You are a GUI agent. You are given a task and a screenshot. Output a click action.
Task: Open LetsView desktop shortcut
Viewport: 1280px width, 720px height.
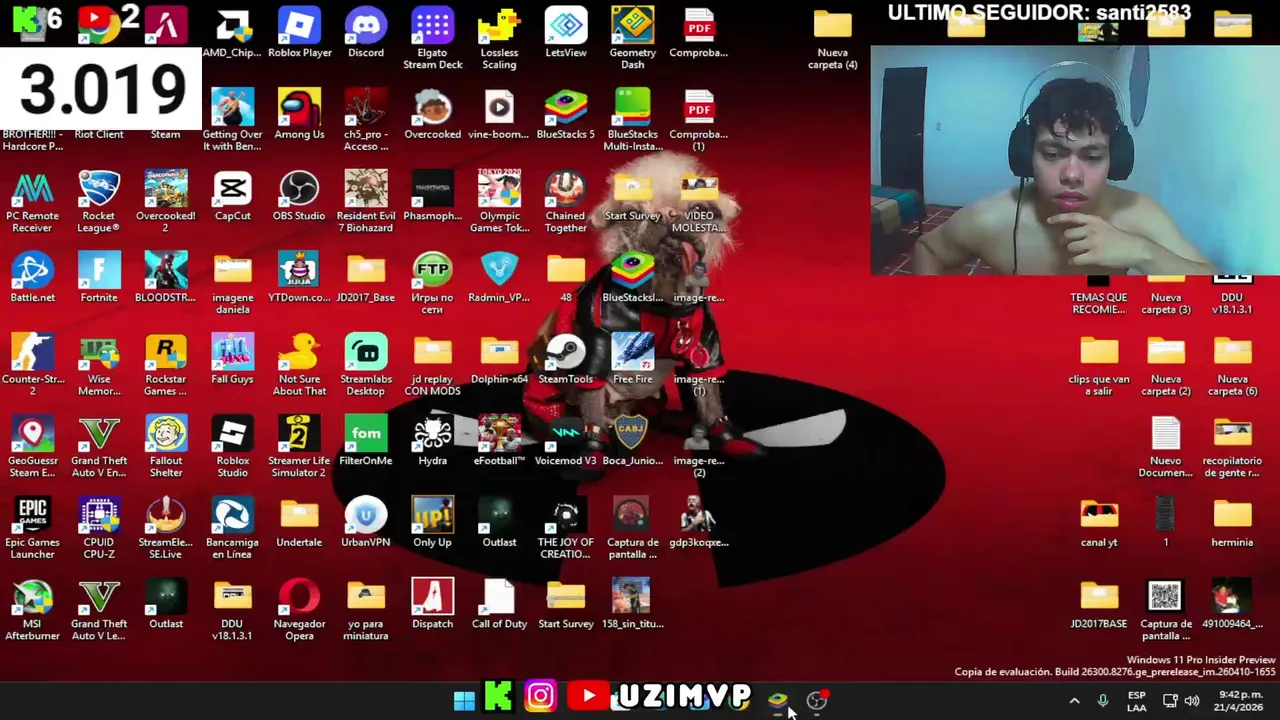[565, 33]
